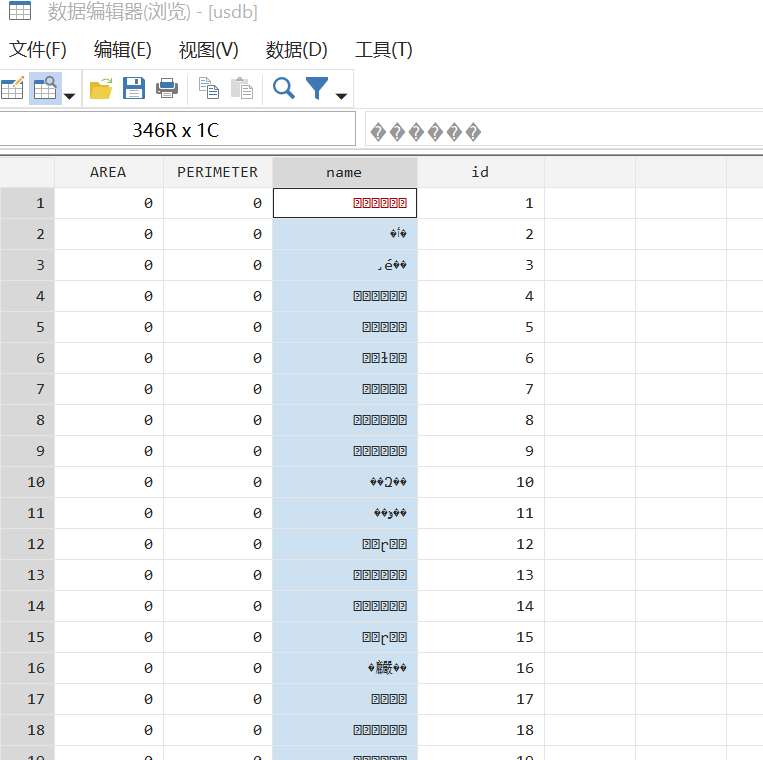This screenshot has width=763, height=760.
Task: Click the id cell showing 2
Action: [x=481, y=234]
